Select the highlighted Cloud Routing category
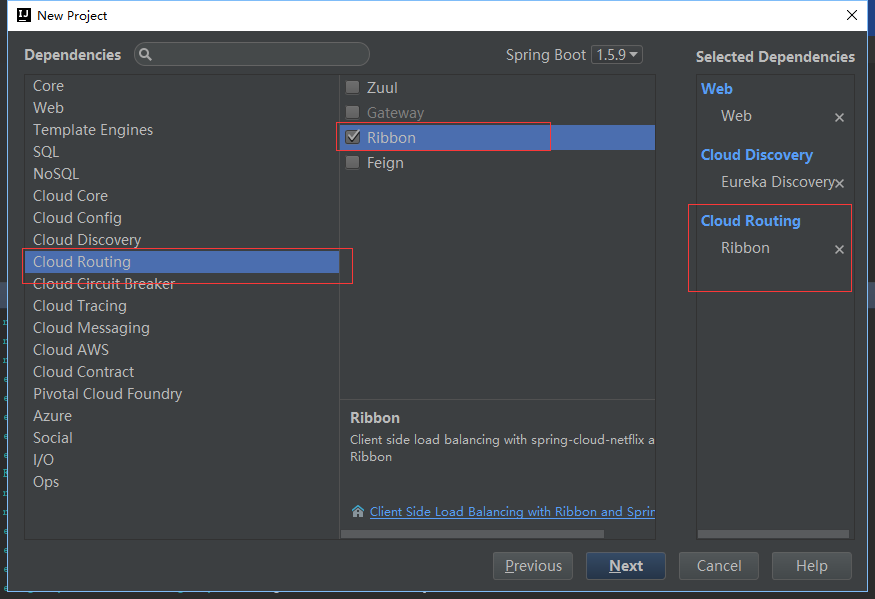Screen dimensions: 875x599 (x=182, y=262)
